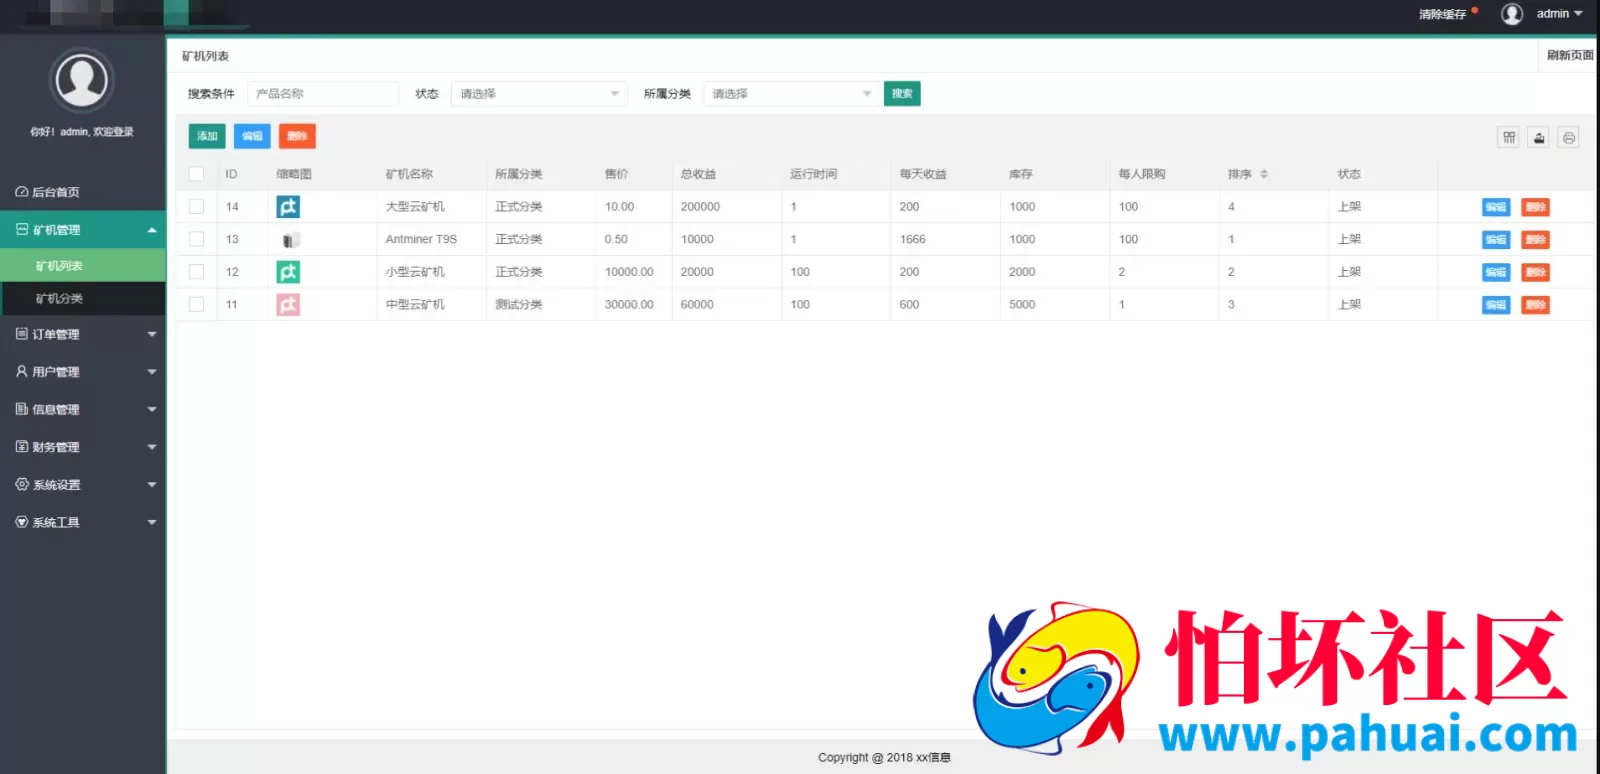Open the thumbnail for Antminer T9S

290,240
